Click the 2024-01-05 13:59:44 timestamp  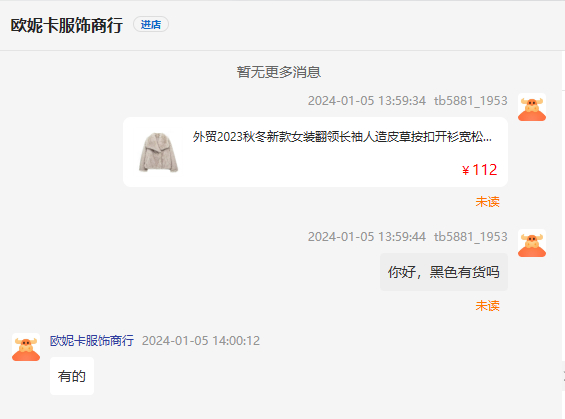click(367, 237)
